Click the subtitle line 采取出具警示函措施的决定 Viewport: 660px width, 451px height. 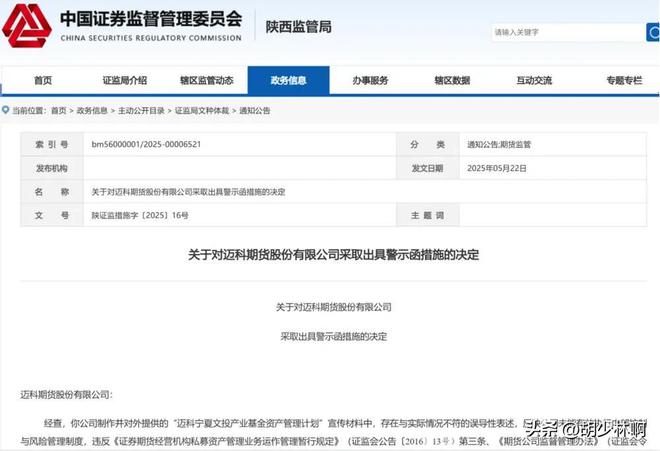click(x=334, y=336)
